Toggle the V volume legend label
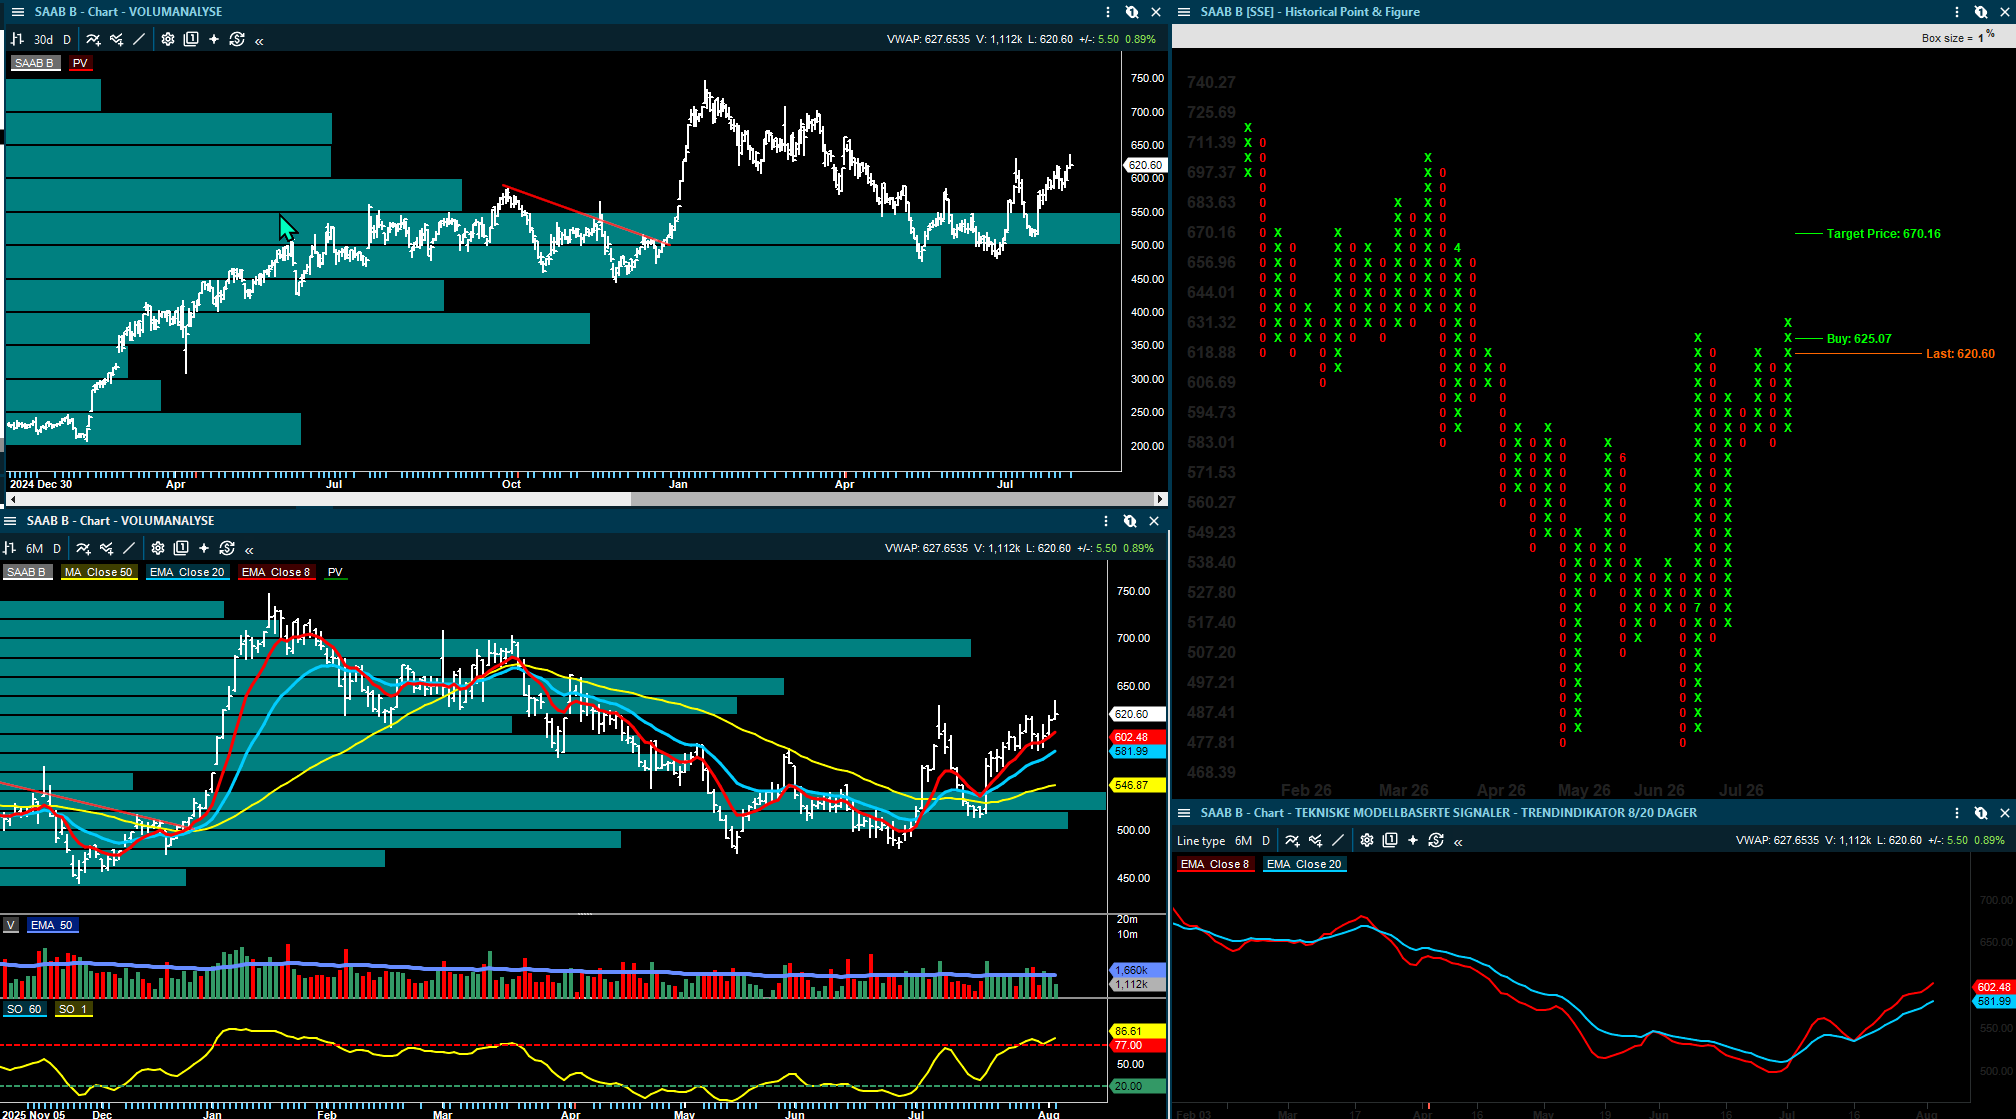The width and height of the screenshot is (2016, 1119). click(x=10, y=925)
